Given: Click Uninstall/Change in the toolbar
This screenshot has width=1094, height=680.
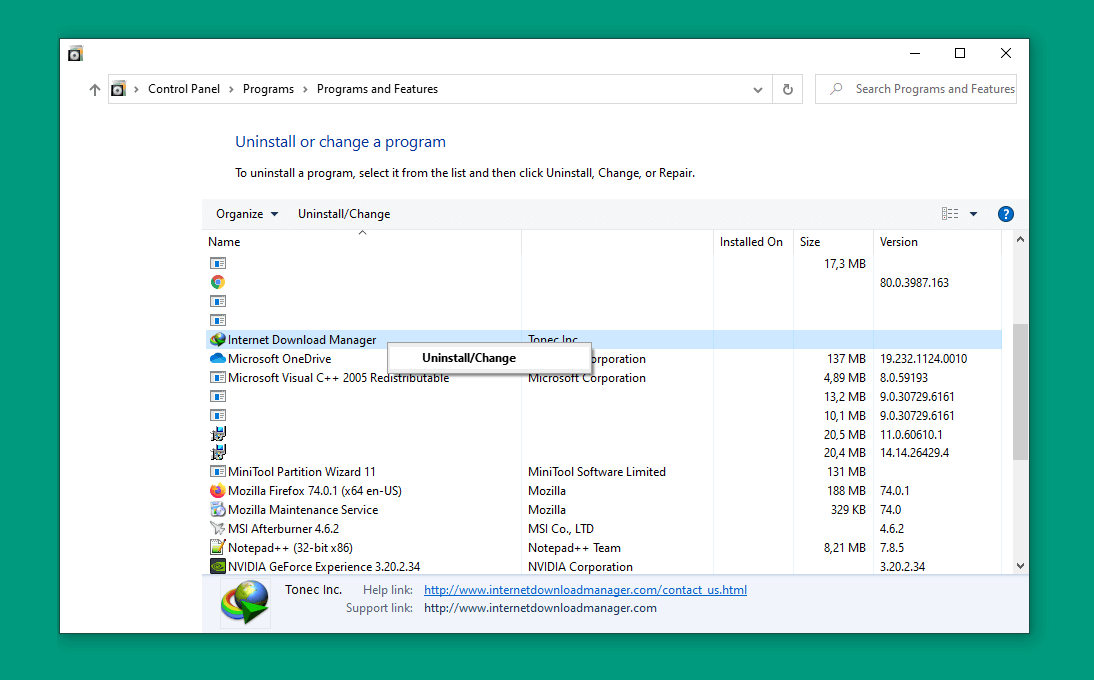Looking at the screenshot, I should pos(344,214).
